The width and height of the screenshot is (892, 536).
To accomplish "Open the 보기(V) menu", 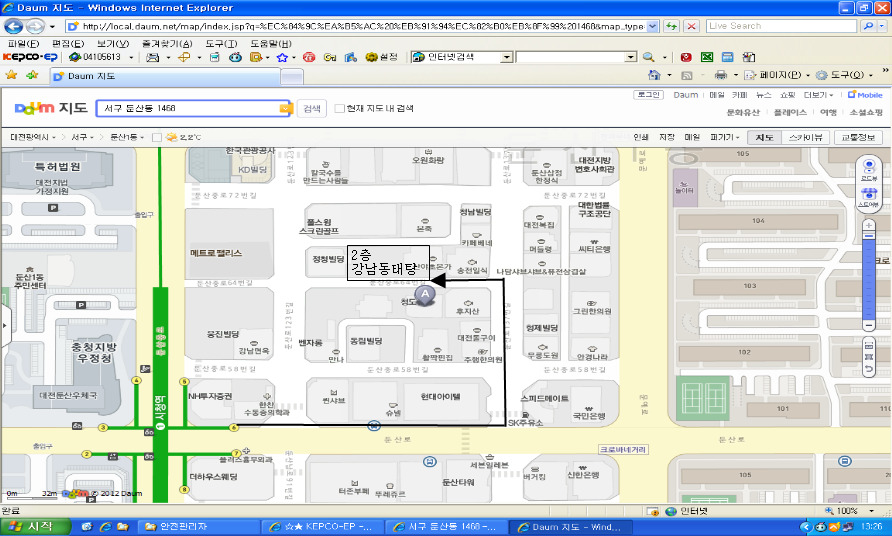I will [x=113, y=43].
